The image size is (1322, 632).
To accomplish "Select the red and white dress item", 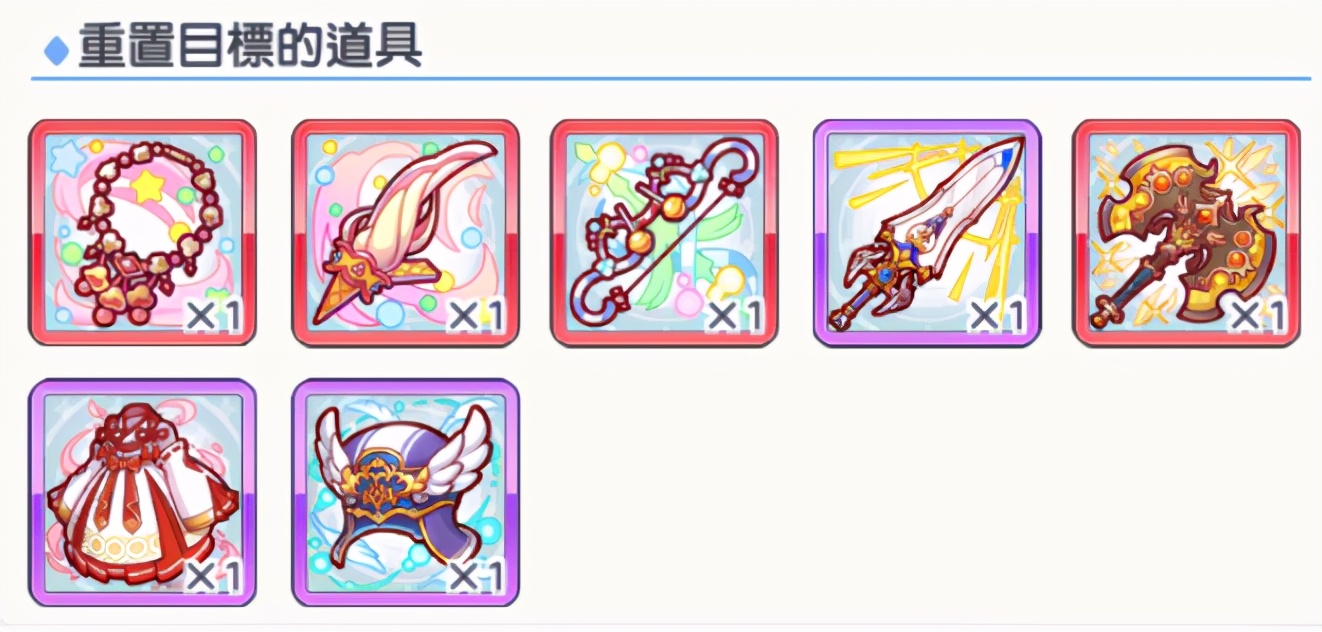I will 142,493.
